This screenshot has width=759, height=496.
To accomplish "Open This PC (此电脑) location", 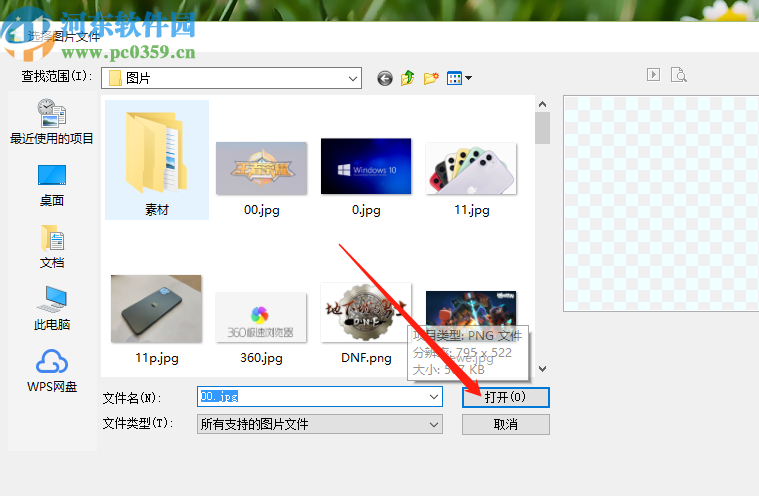I will point(52,308).
